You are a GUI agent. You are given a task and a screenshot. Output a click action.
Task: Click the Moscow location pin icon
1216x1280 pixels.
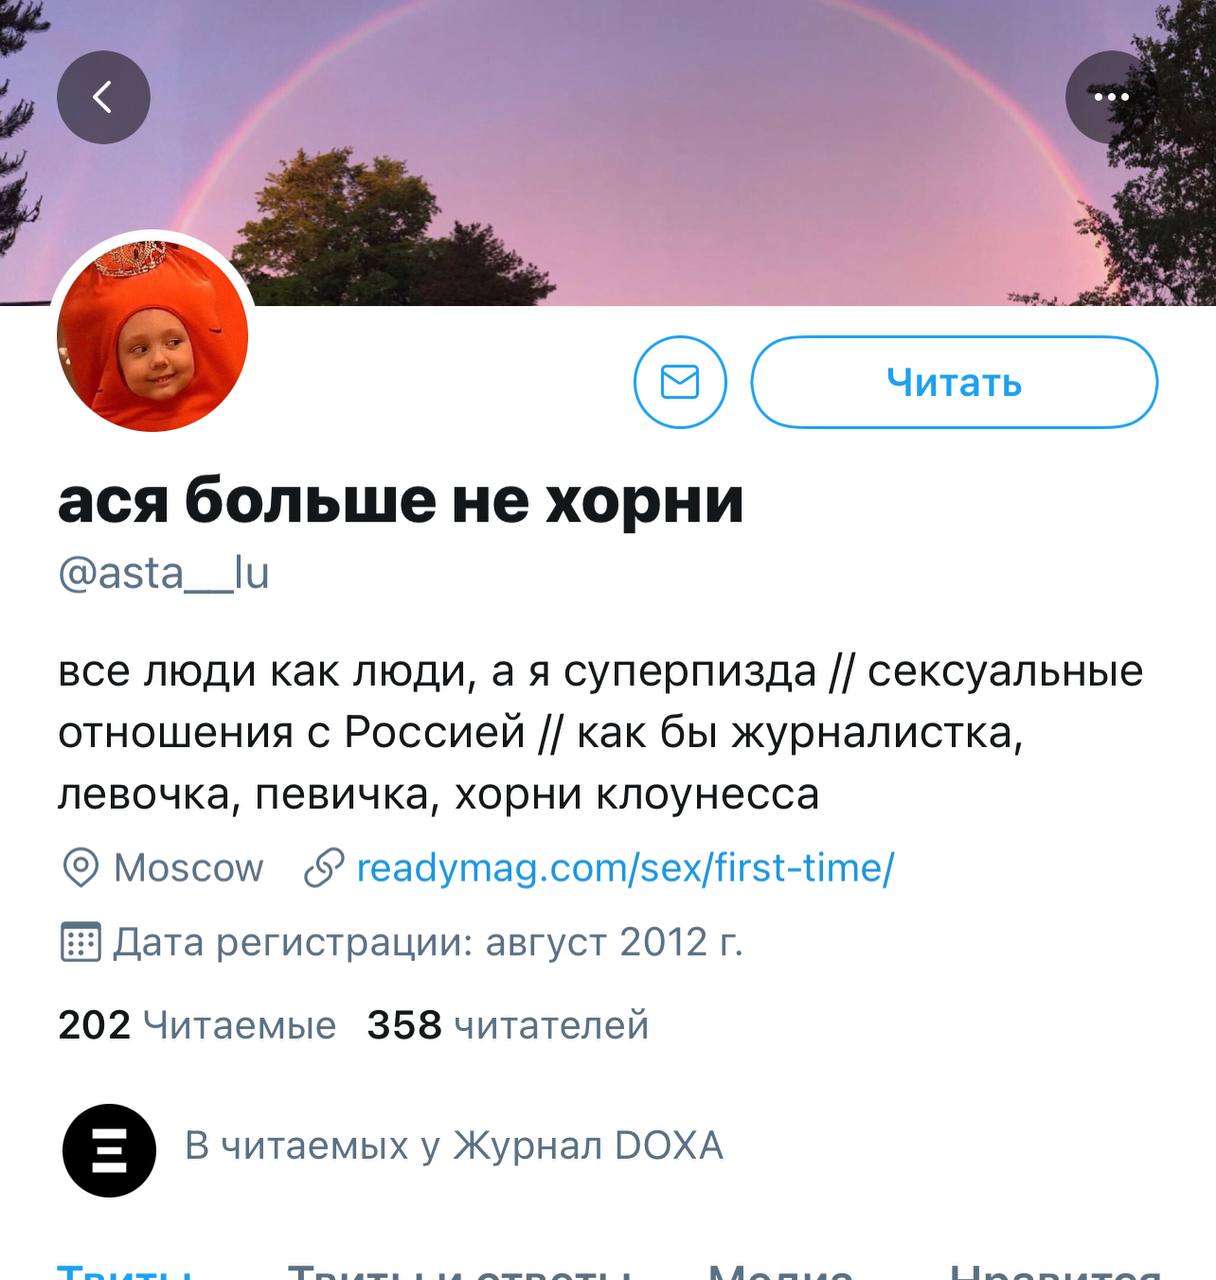click(x=80, y=868)
